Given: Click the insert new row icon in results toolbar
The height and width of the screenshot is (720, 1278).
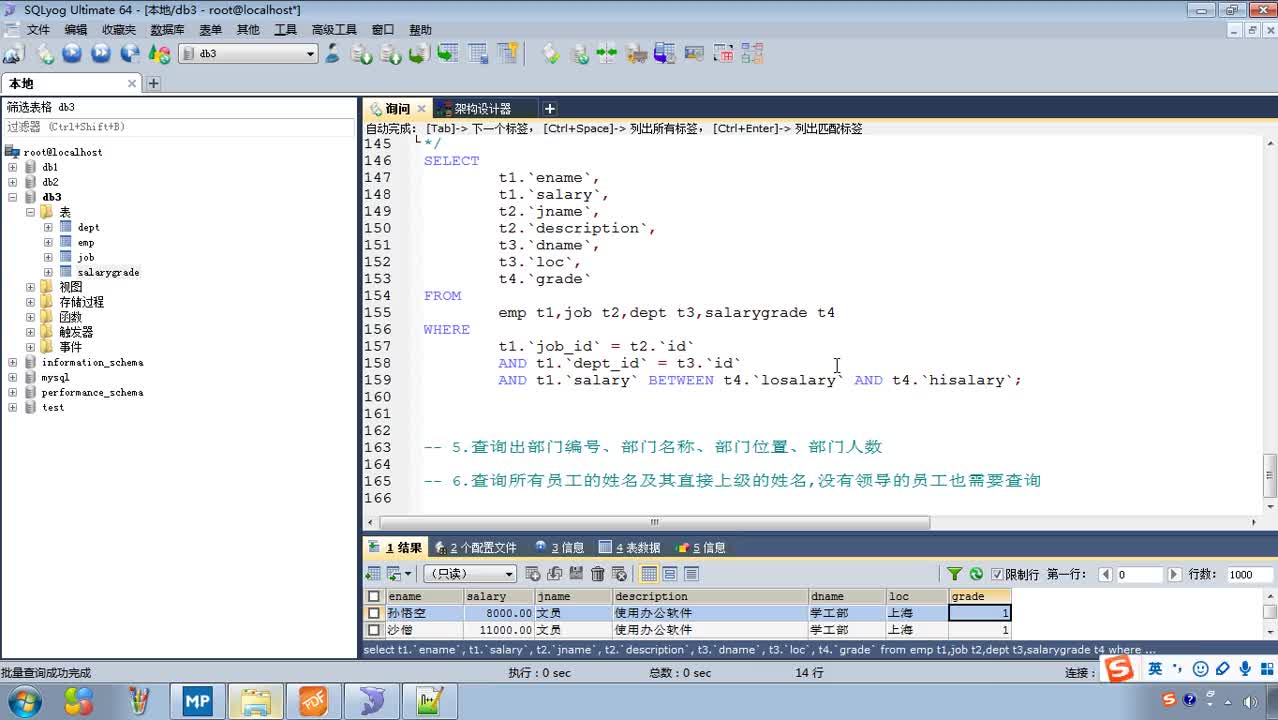Looking at the screenshot, I should point(533,574).
